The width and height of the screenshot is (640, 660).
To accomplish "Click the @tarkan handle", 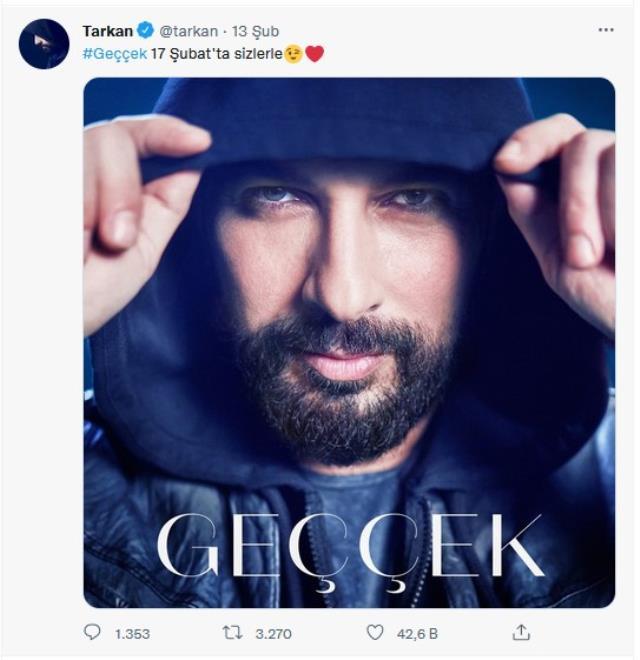I will pyautogui.click(x=188, y=31).
